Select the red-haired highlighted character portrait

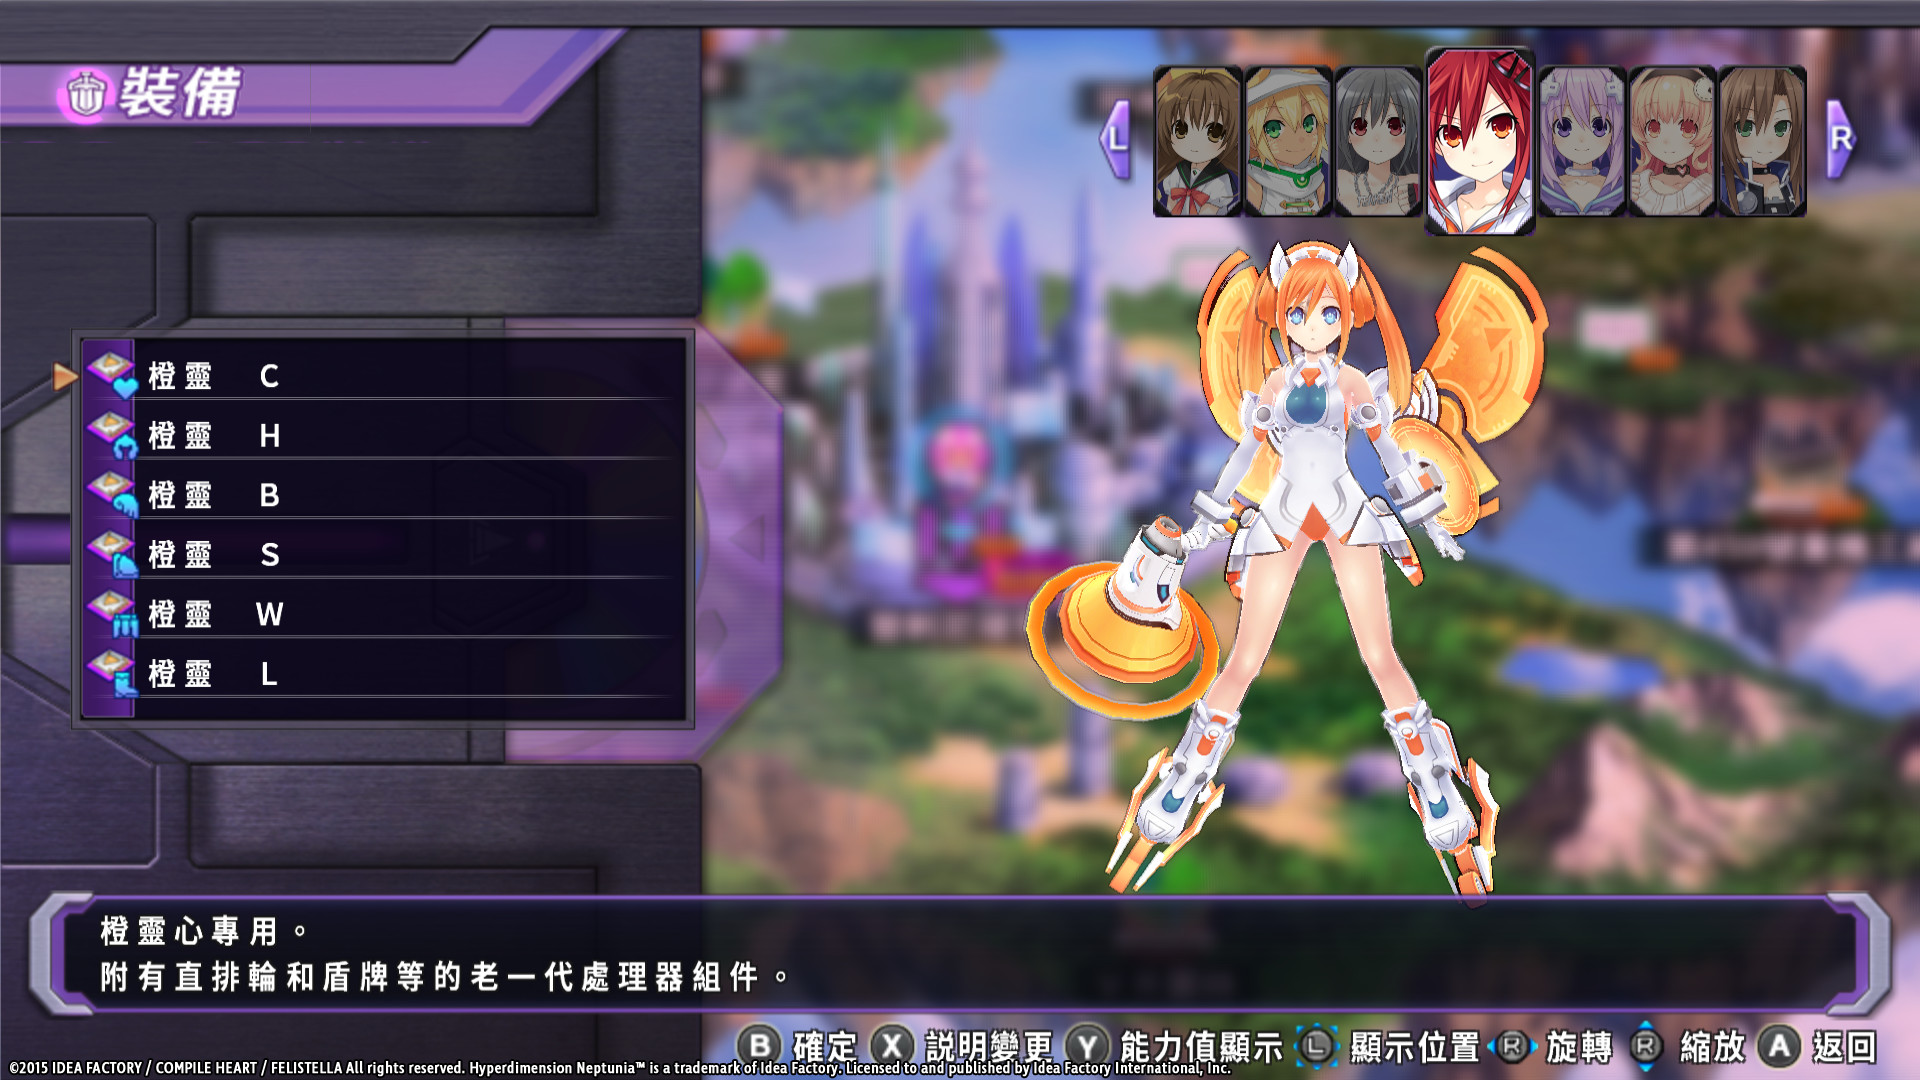click(x=1479, y=141)
